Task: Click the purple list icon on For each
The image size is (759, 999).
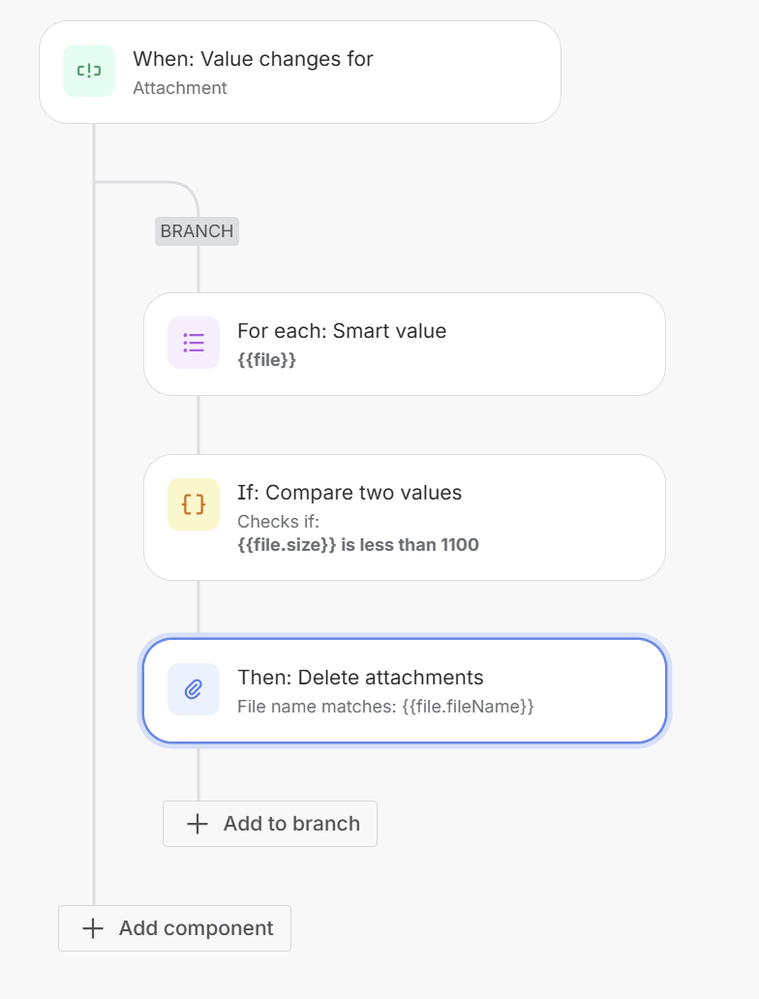Action: point(193,343)
